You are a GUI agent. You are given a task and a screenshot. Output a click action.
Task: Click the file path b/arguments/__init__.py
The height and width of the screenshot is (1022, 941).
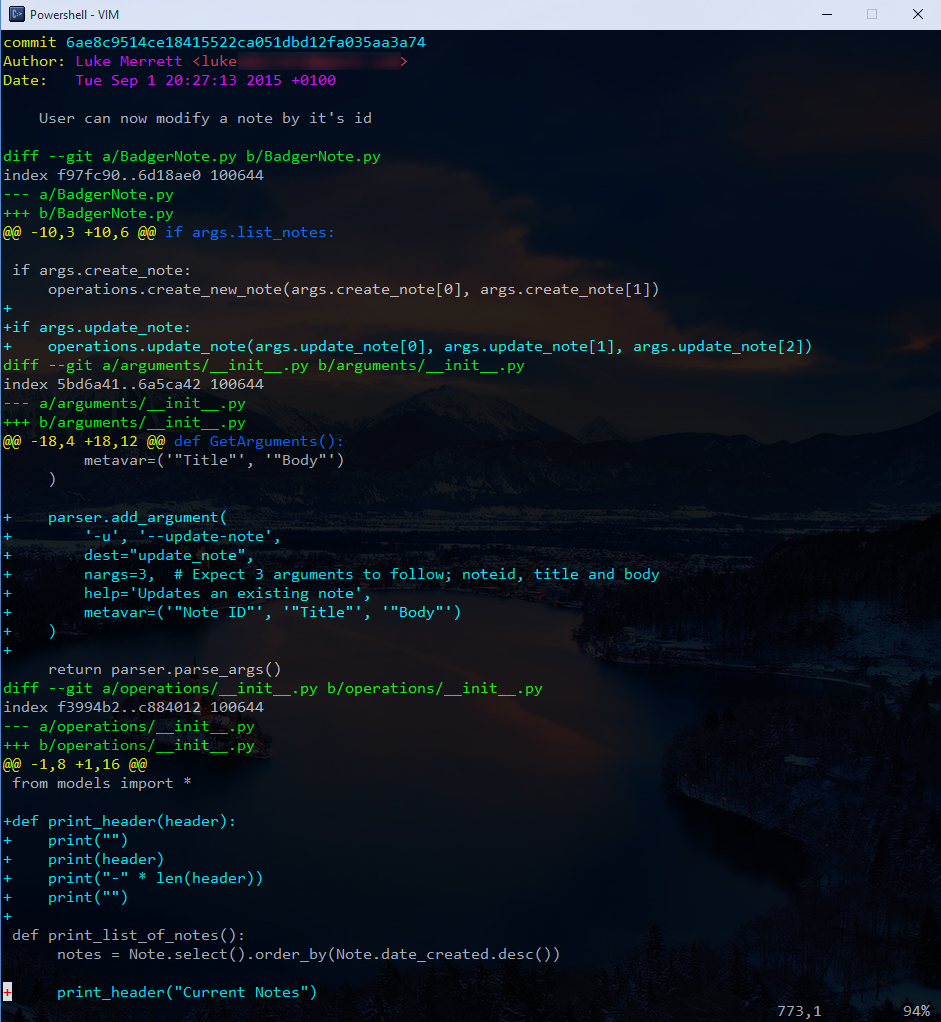(x=140, y=422)
